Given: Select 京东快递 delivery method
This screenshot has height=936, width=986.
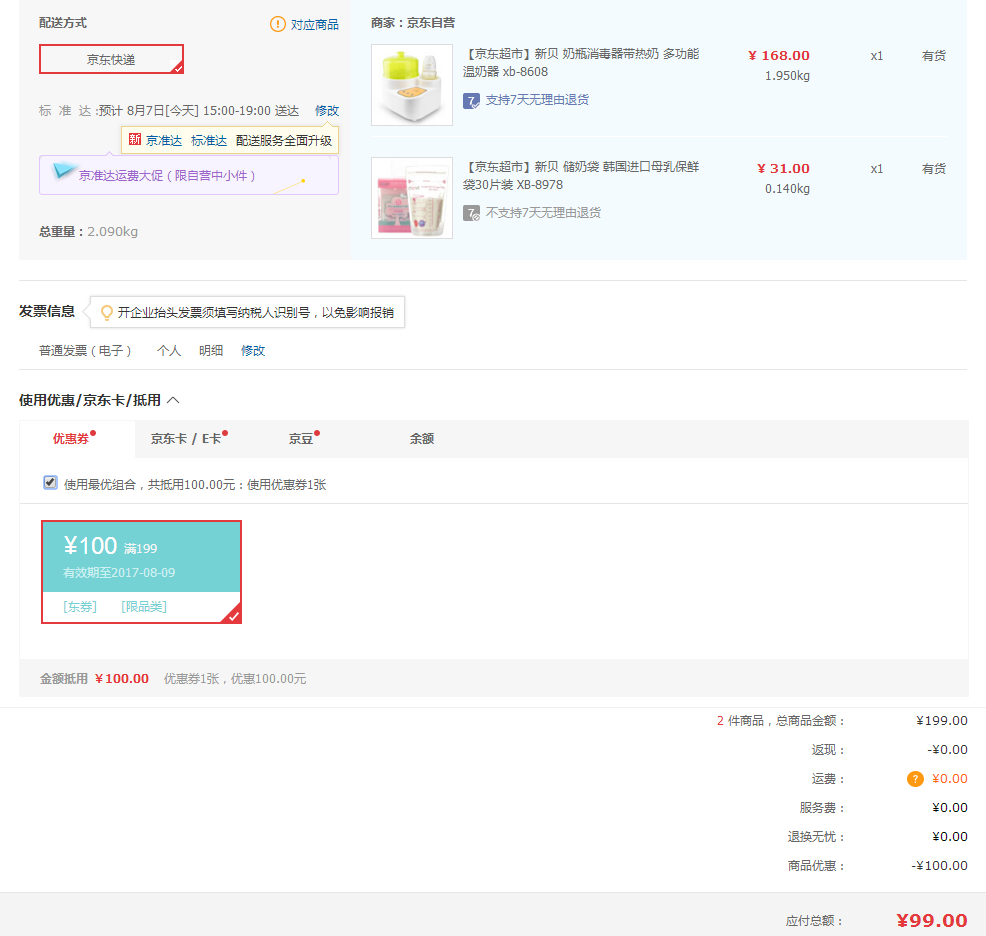Looking at the screenshot, I should click(111, 59).
